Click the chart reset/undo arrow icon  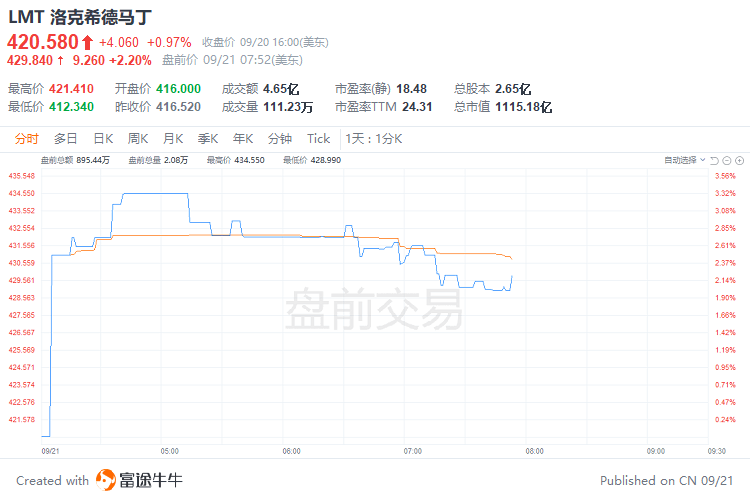pos(714,160)
